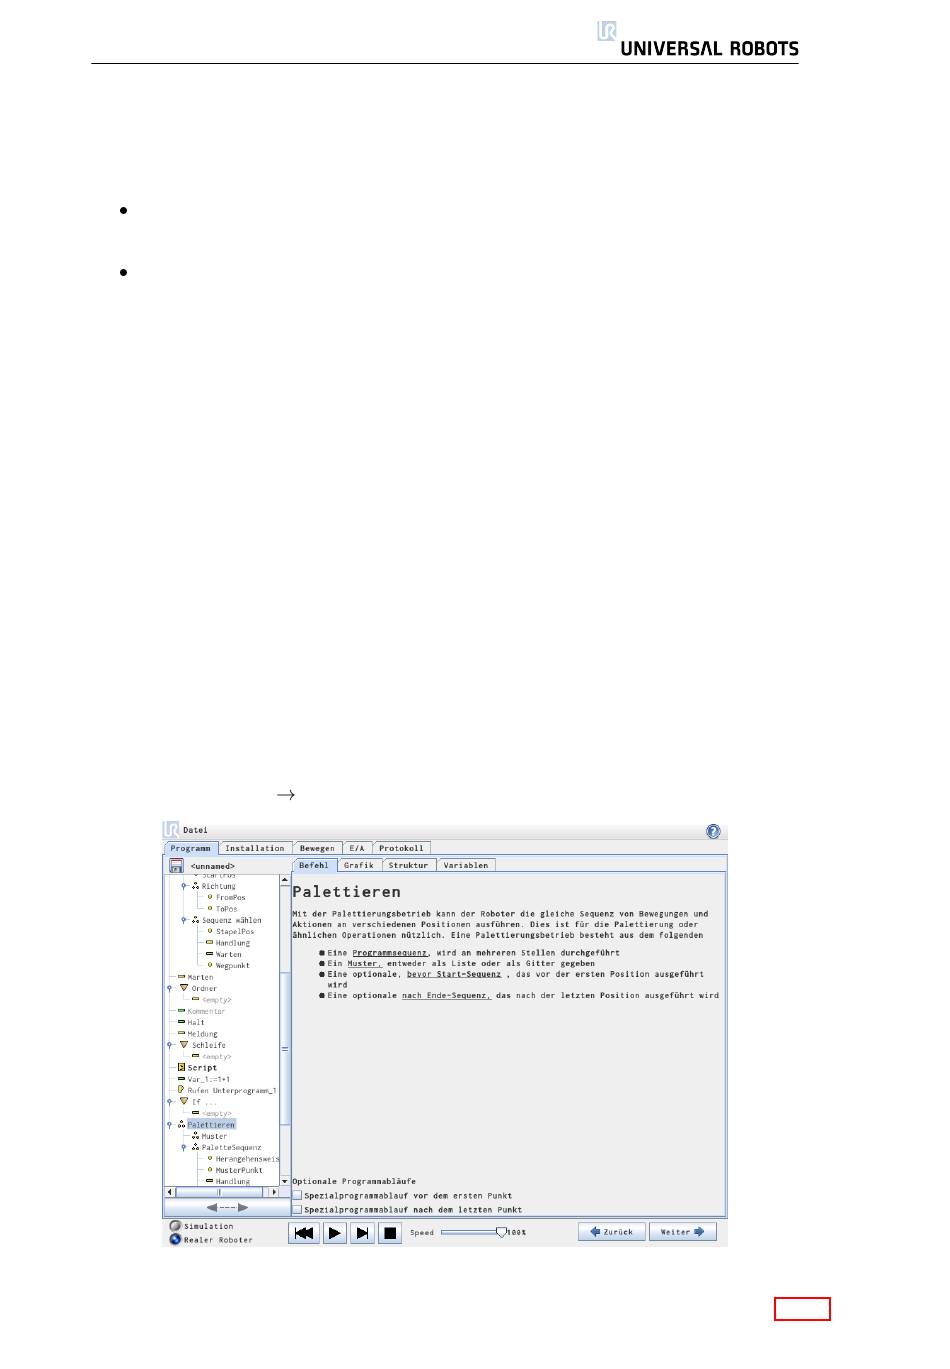Select the Realer Roboter radio button
This screenshot has width=950, height=1369.
[175, 1240]
